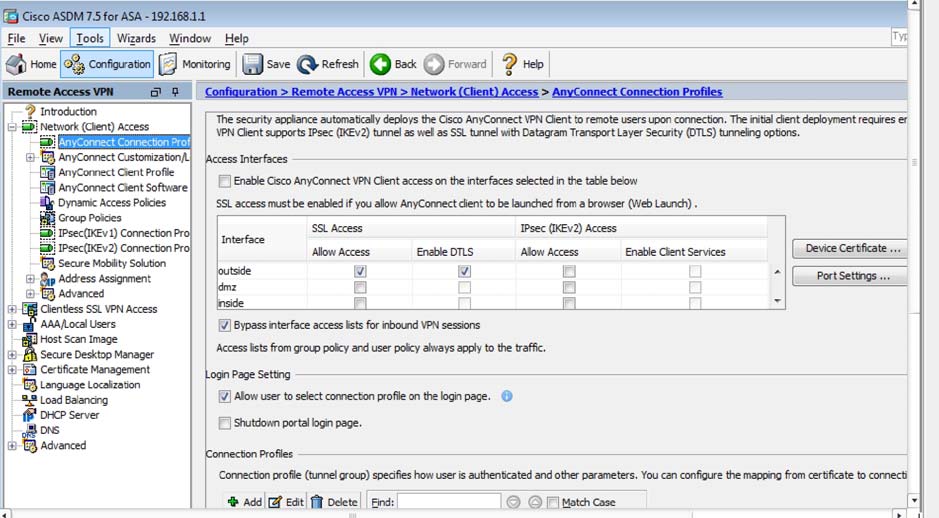Open the File menu
The width and height of the screenshot is (939, 518).
(16, 38)
